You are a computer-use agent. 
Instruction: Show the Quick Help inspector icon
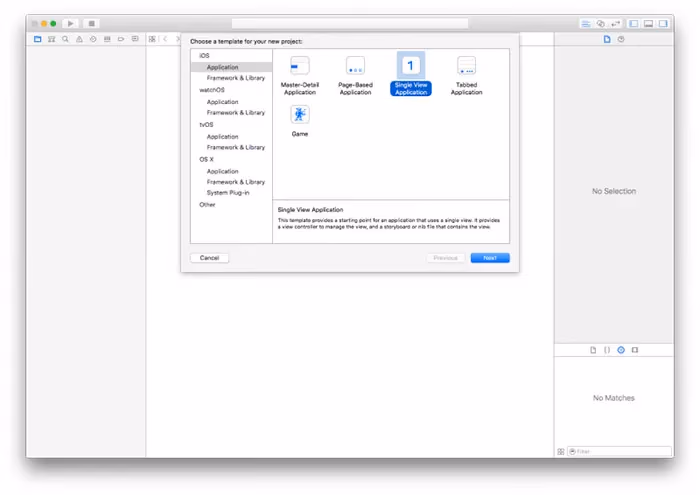pyautogui.click(x=621, y=39)
